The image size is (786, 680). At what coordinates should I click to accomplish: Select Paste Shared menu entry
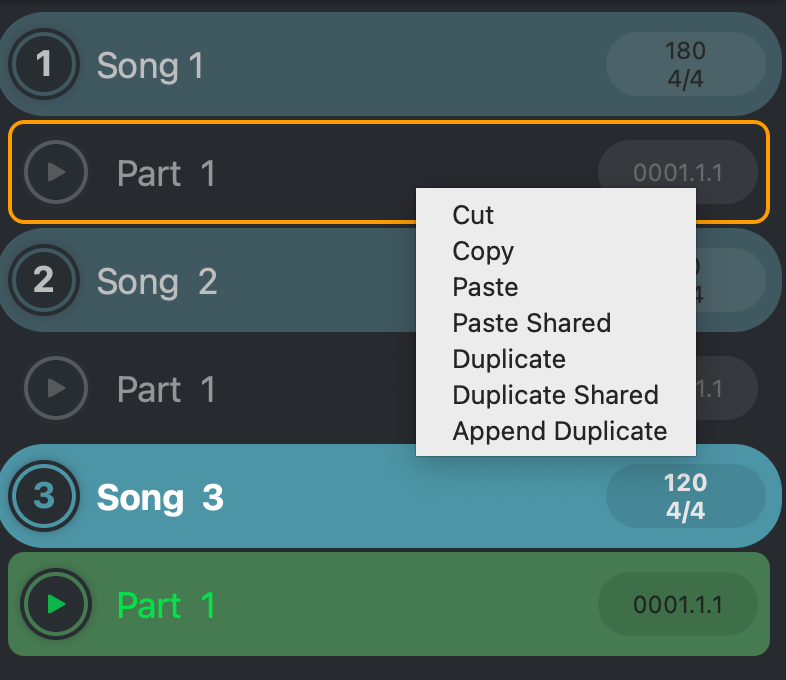point(531,323)
